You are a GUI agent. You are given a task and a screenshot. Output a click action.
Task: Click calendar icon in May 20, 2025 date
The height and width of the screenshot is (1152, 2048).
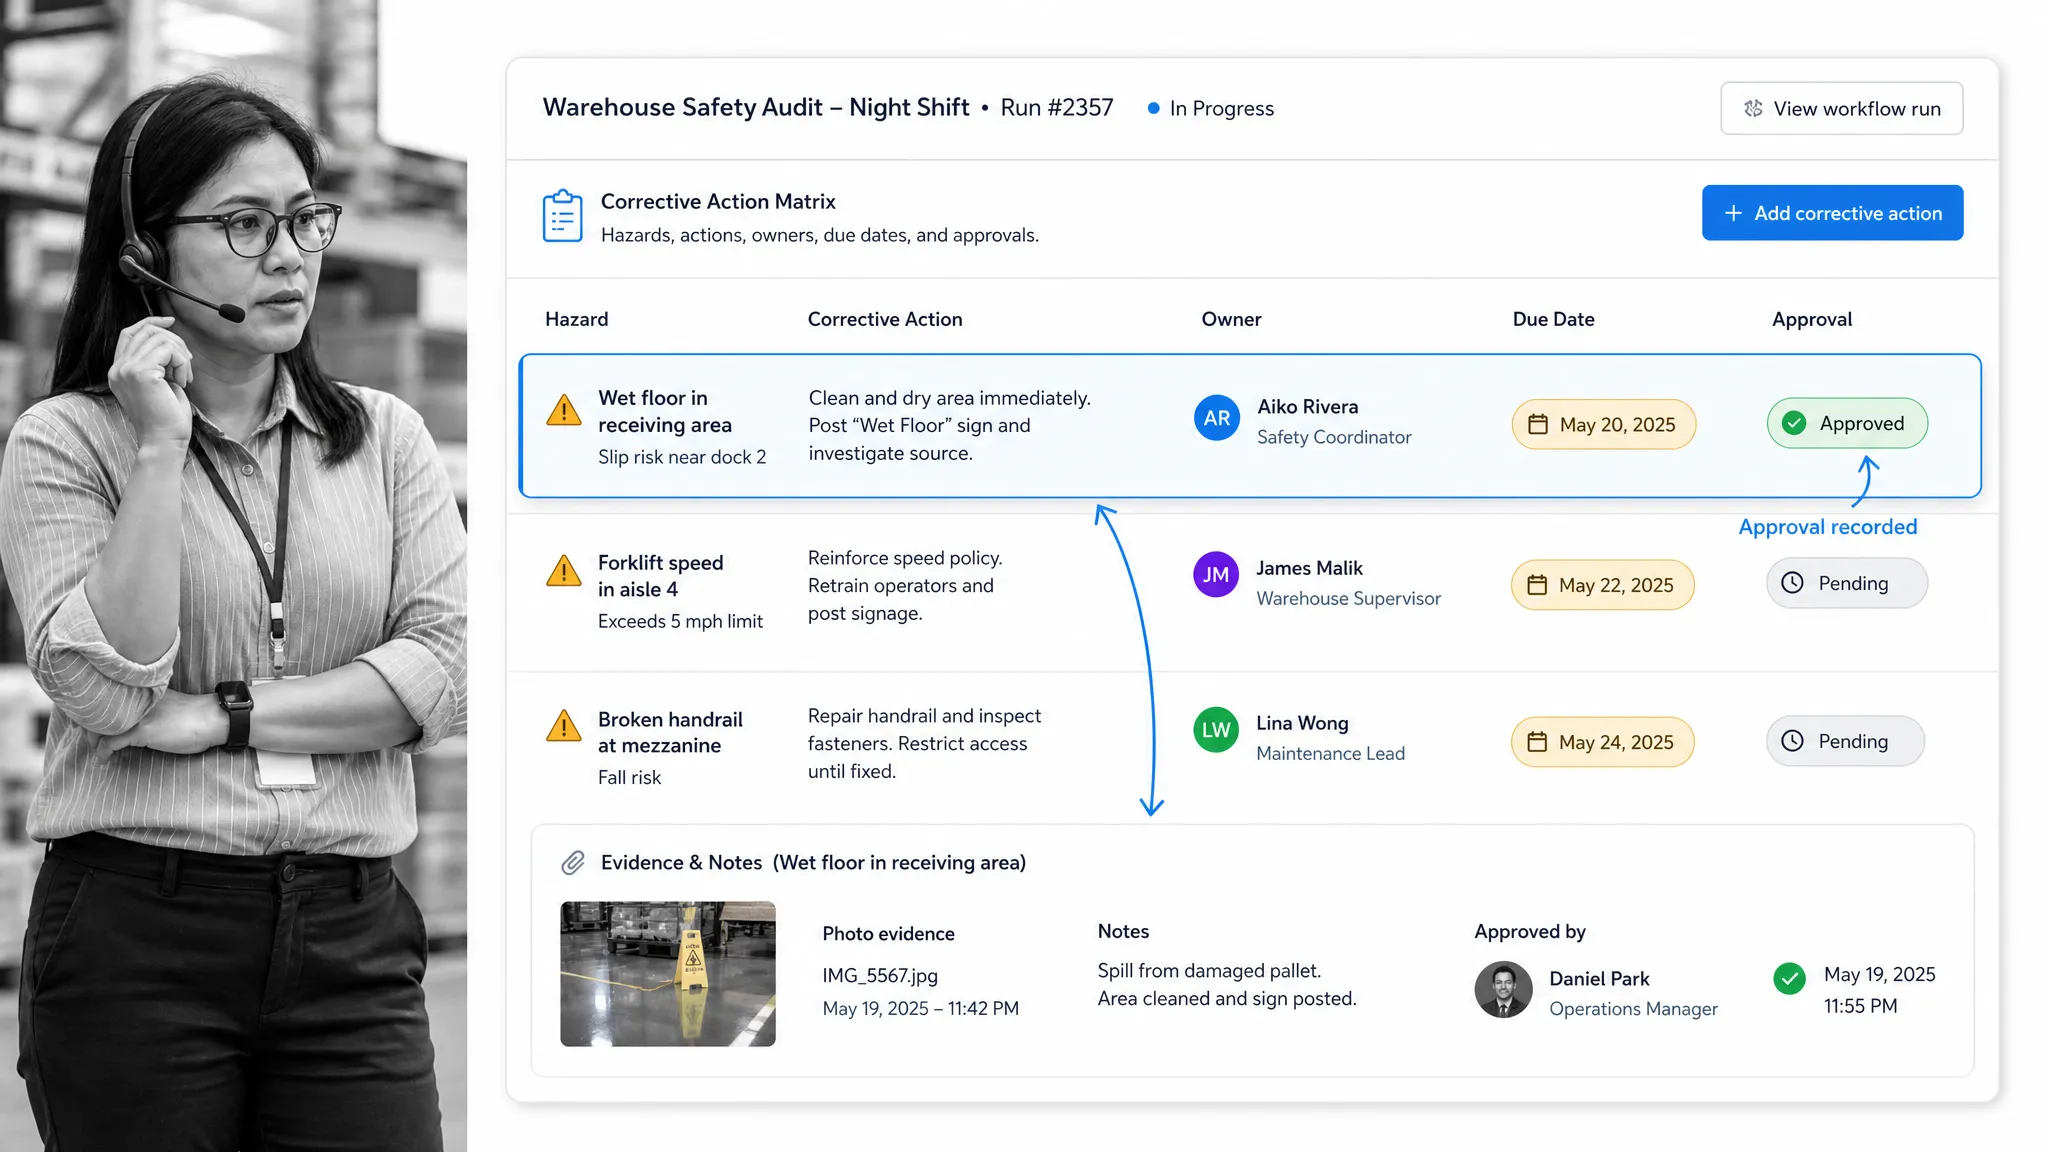pyautogui.click(x=1537, y=424)
